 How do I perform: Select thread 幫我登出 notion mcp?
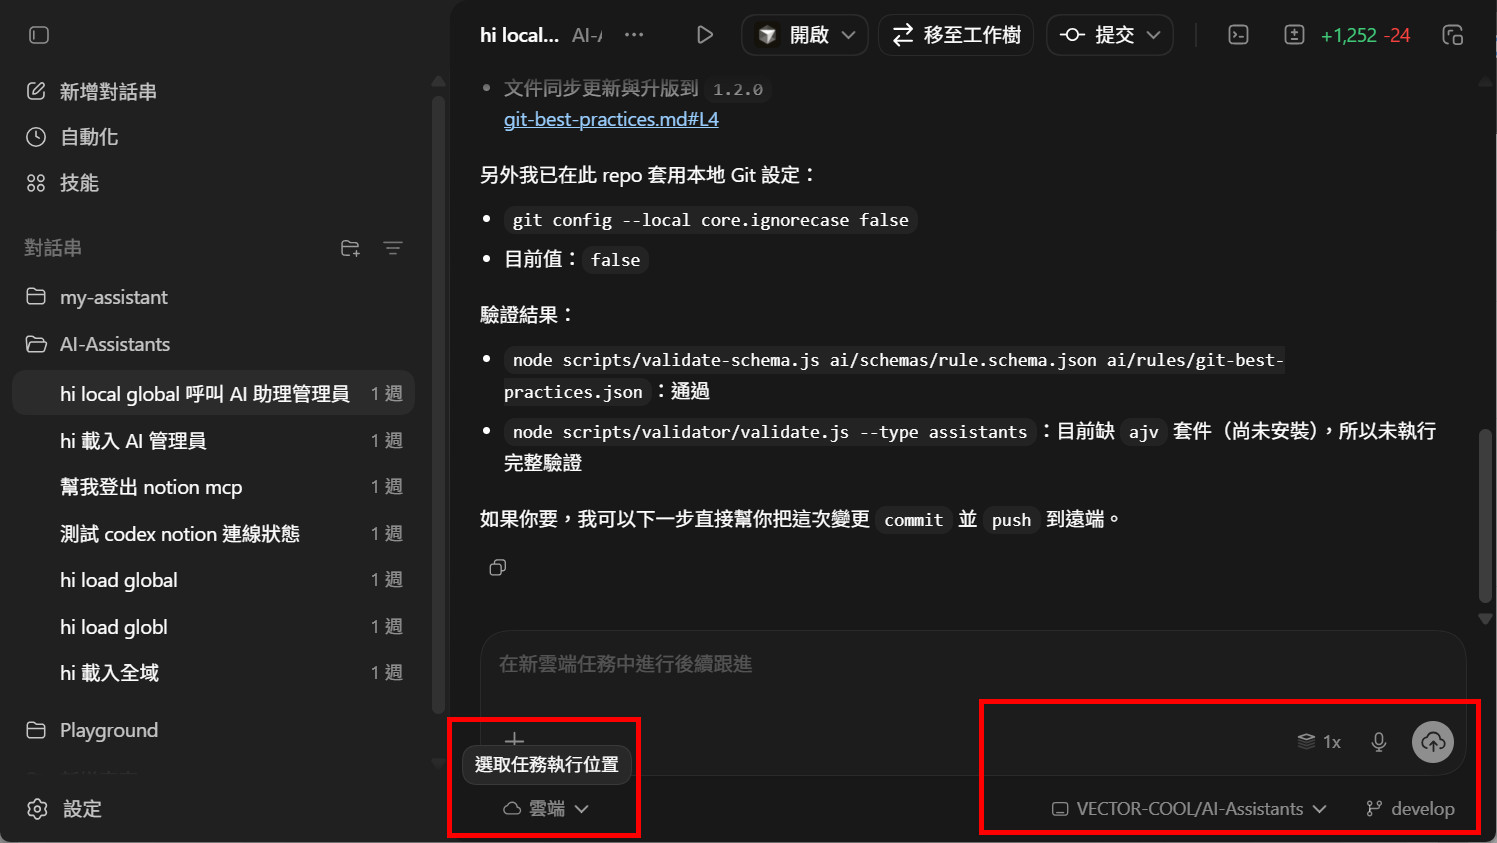[x=151, y=487]
